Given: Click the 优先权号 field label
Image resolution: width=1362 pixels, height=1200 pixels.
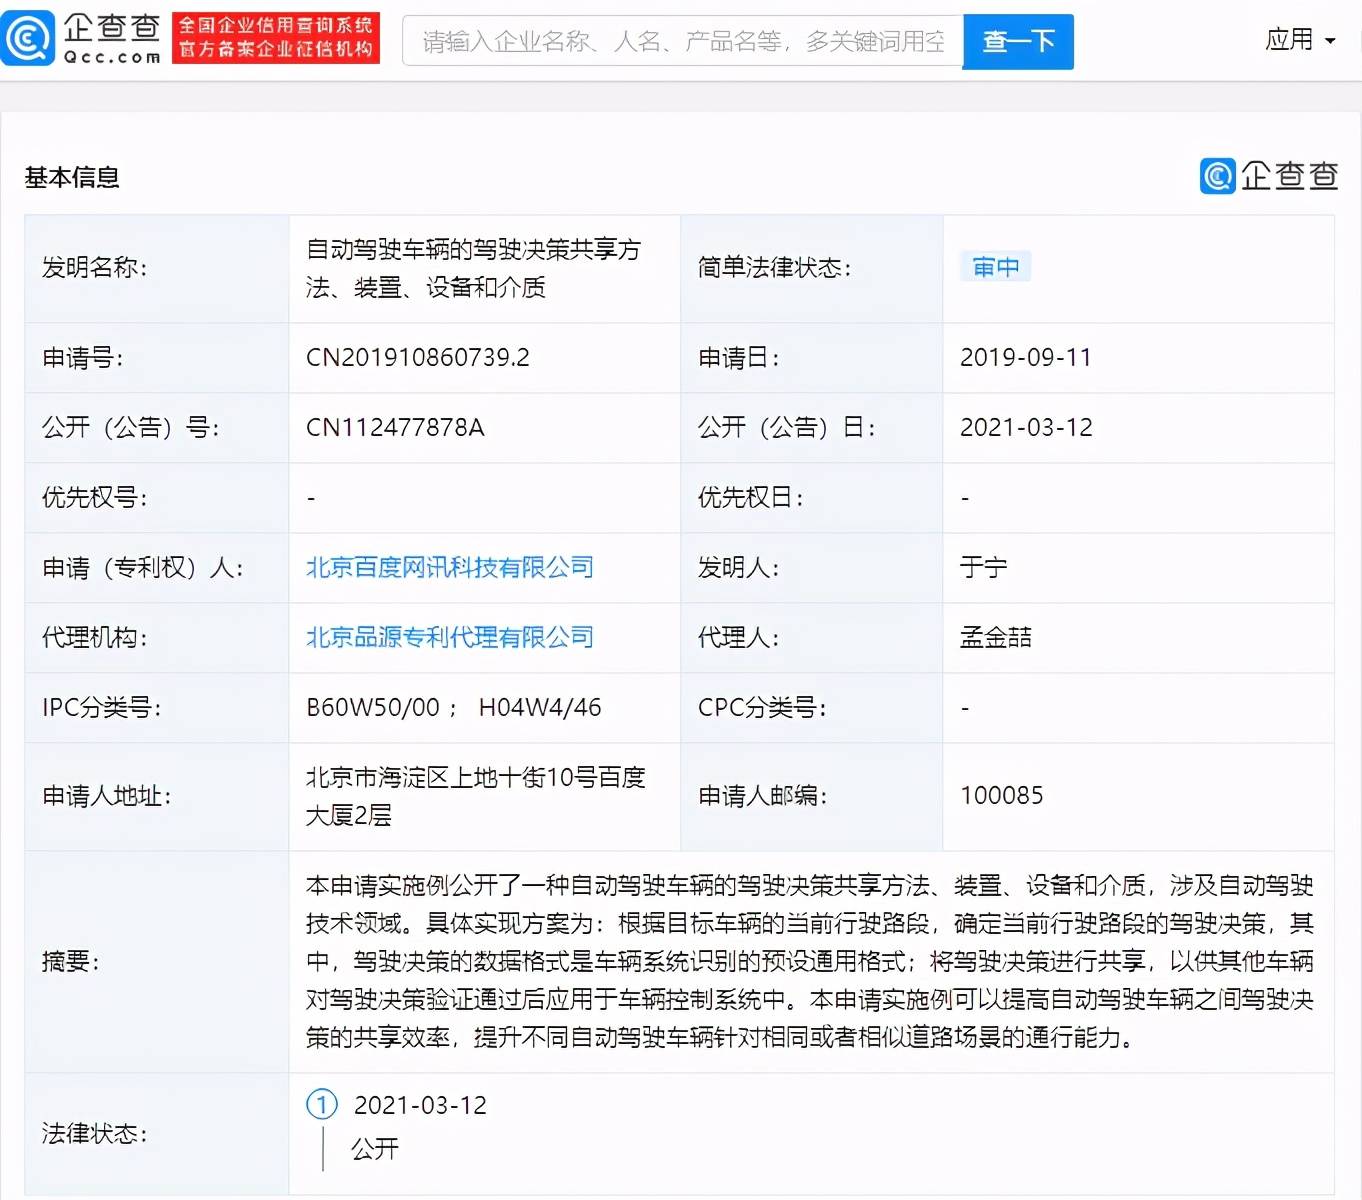Looking at the screenshot, I should click(x=95, y=498).
